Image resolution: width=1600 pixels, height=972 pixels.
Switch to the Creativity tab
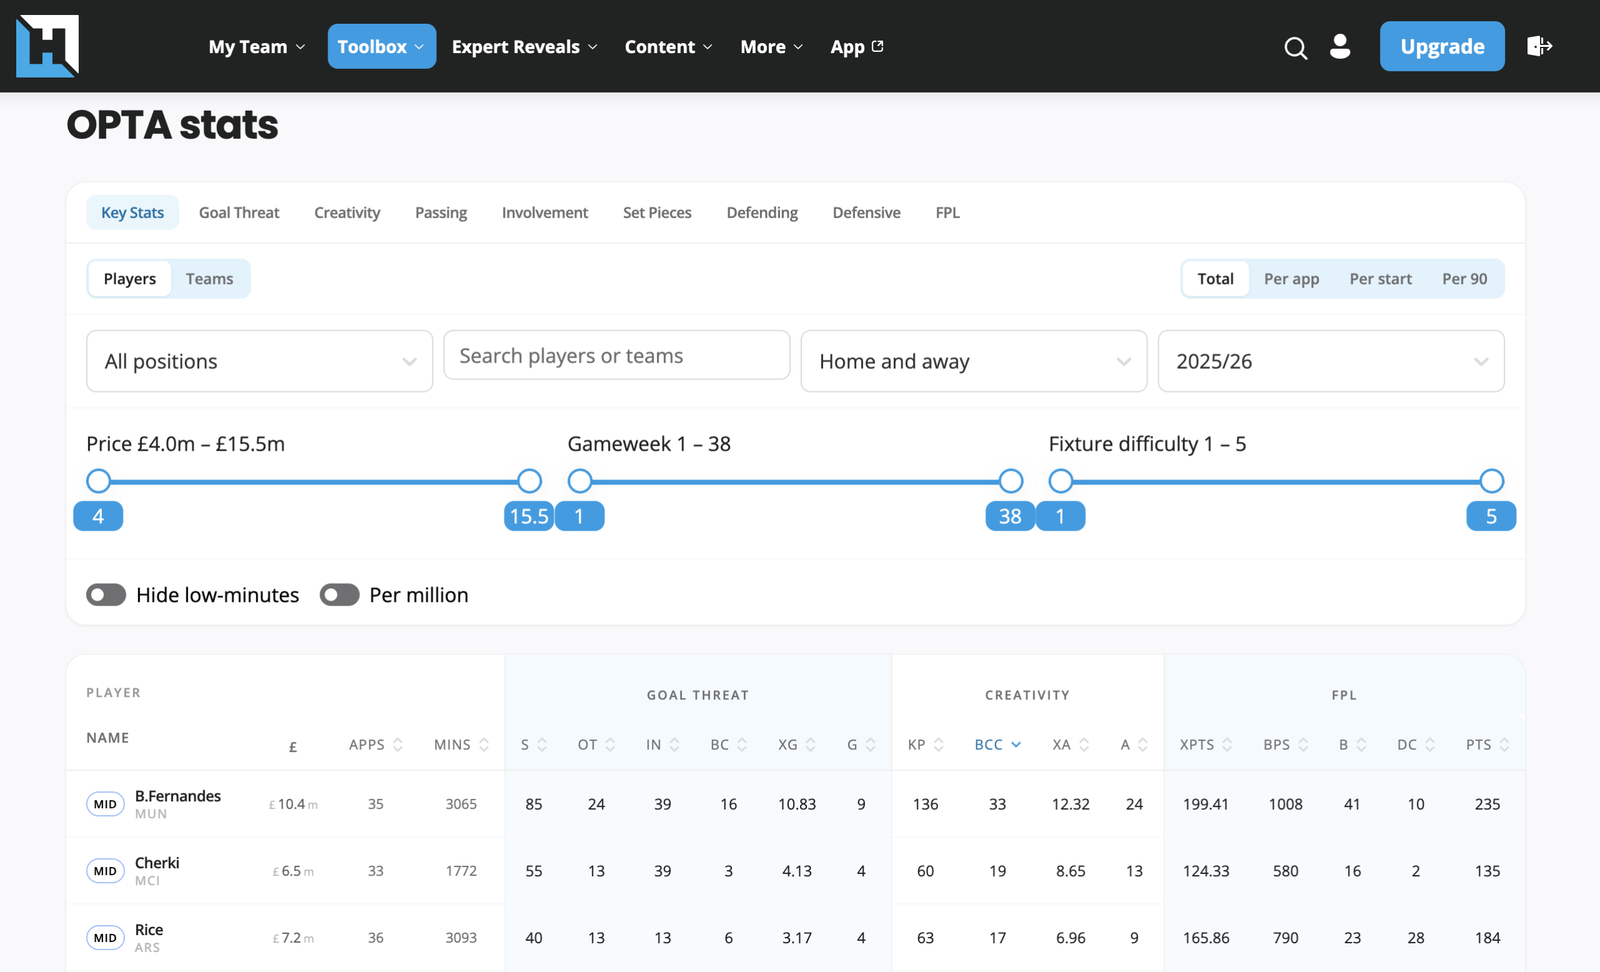347,213
